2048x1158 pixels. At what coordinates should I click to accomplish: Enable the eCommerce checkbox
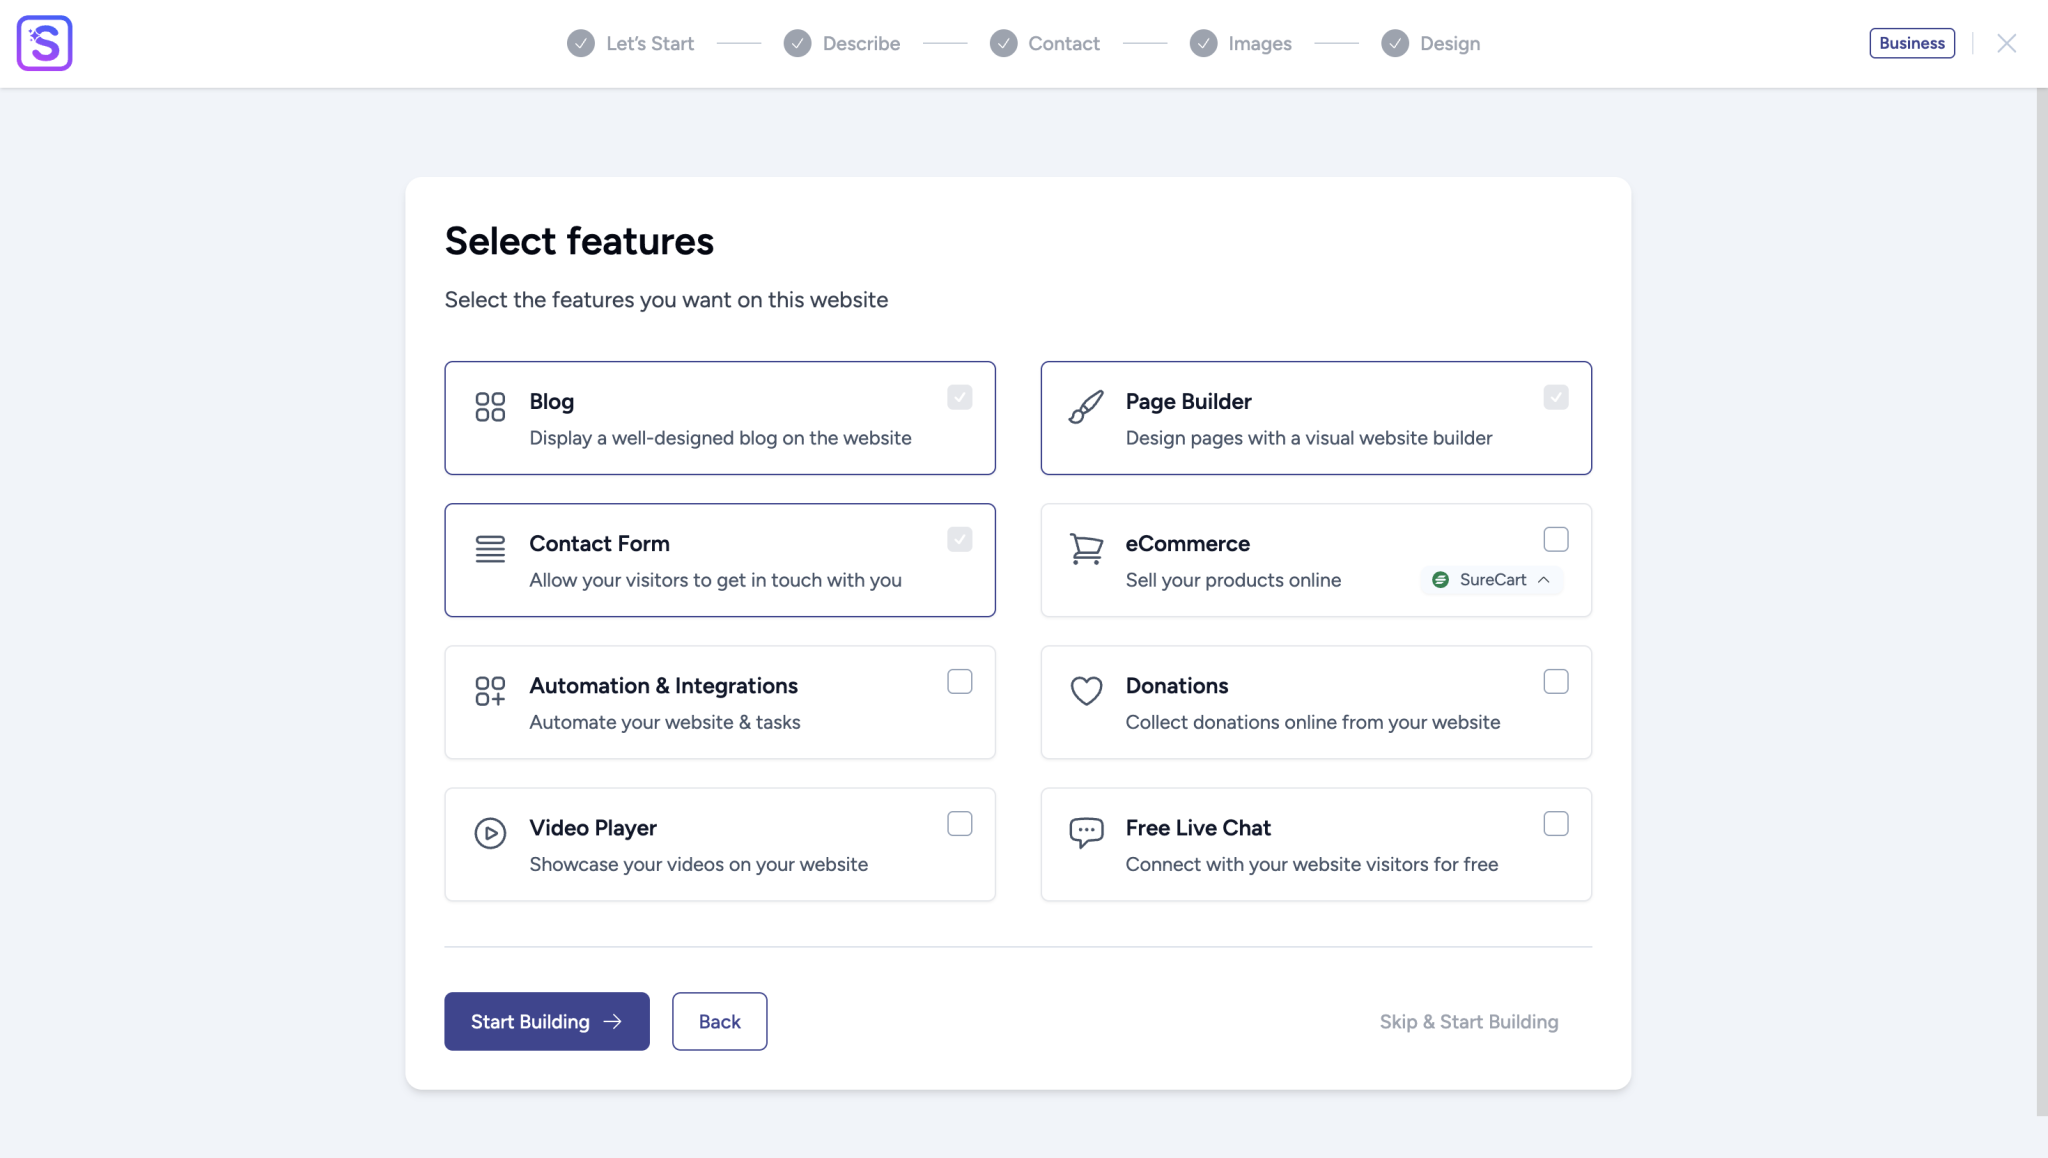1555,539
